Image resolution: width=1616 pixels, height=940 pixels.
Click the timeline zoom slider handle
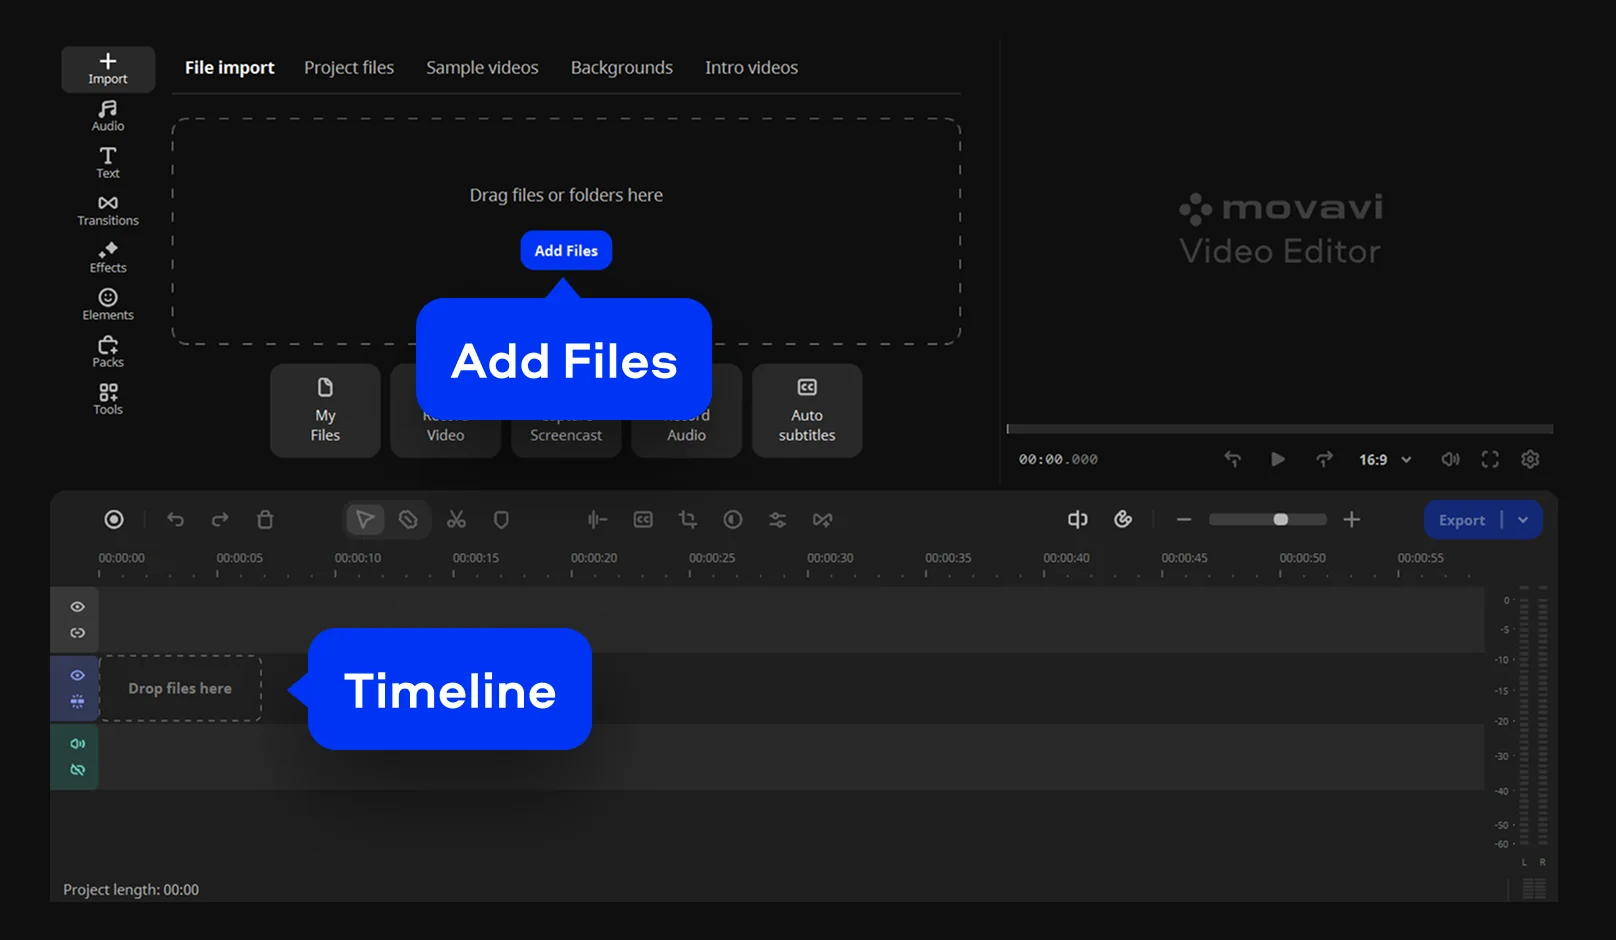pyautogui.click(x=1280, y=519)
